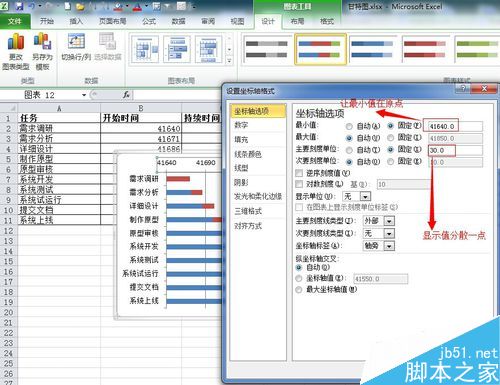Apply the gray chart style
500x385 pixels.
[266, 49]
